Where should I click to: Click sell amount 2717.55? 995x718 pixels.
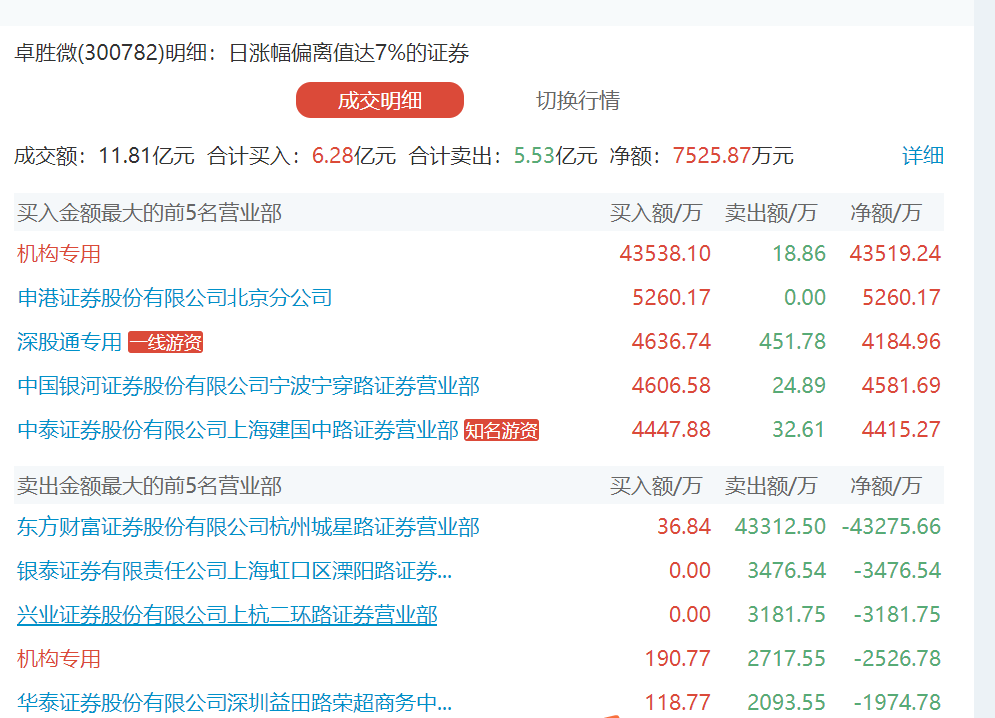pos(787,658)
